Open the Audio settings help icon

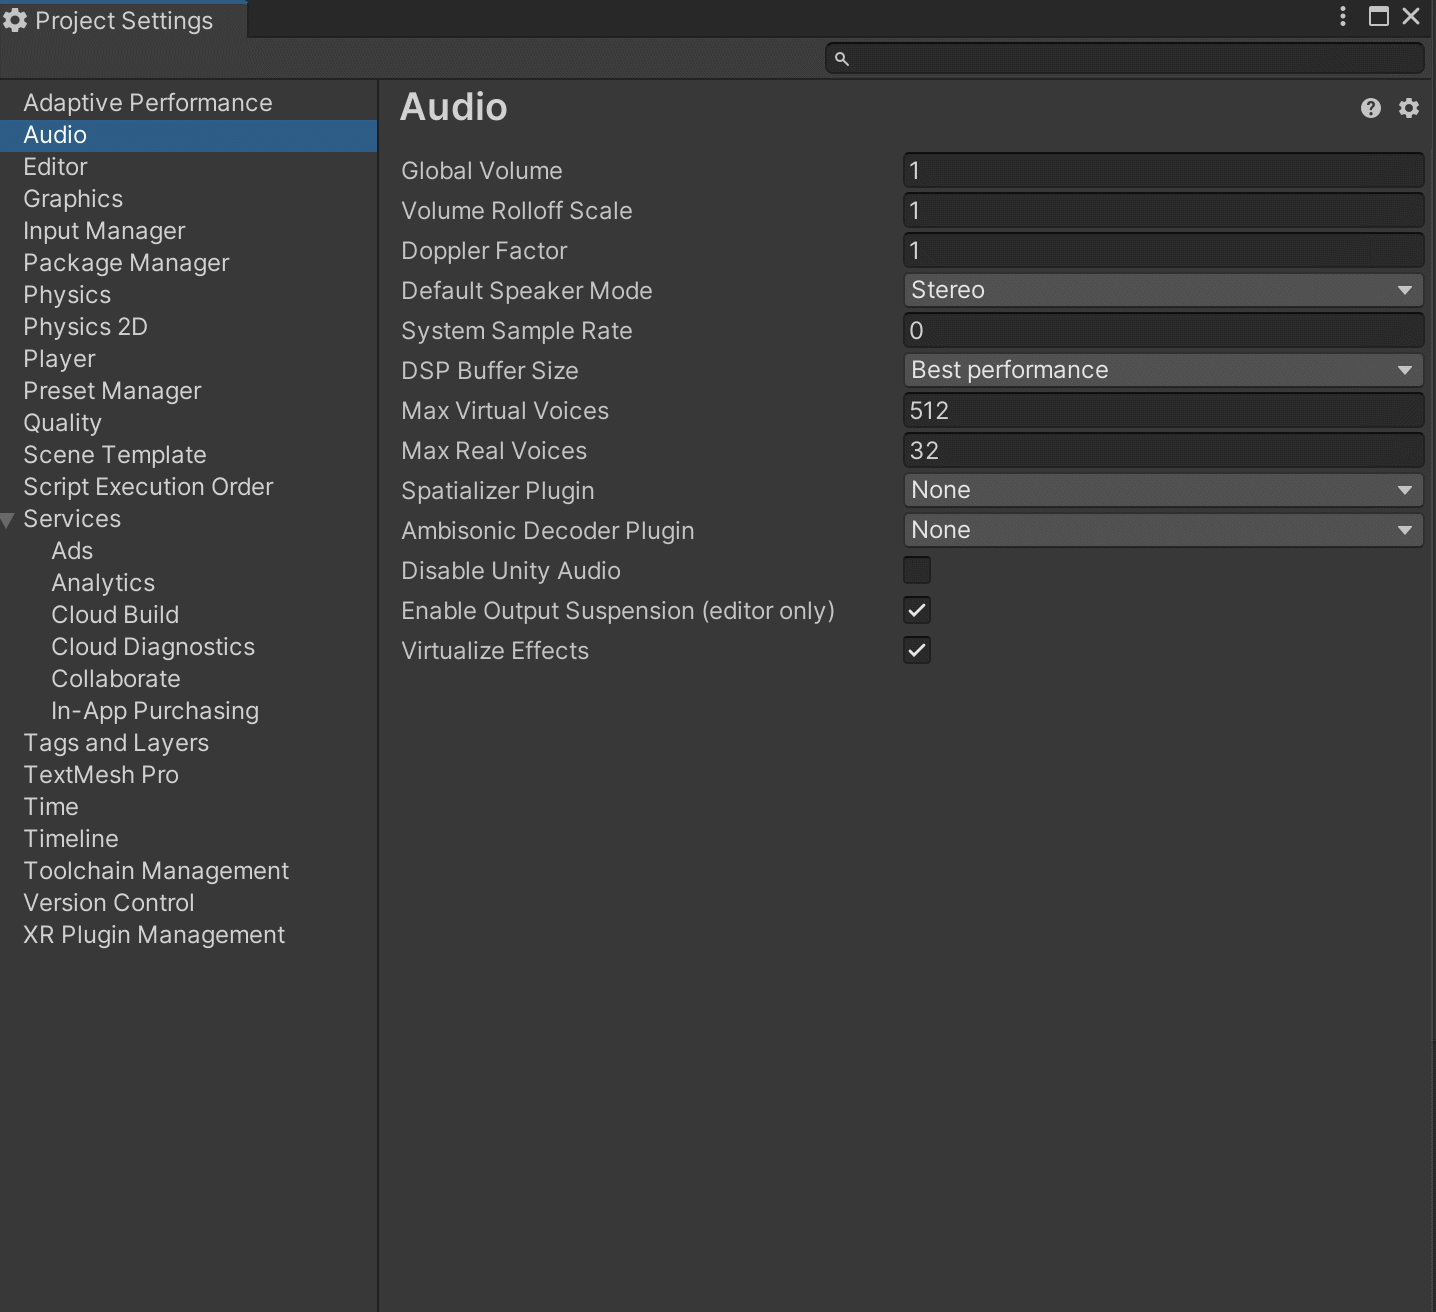[1369, 107]
